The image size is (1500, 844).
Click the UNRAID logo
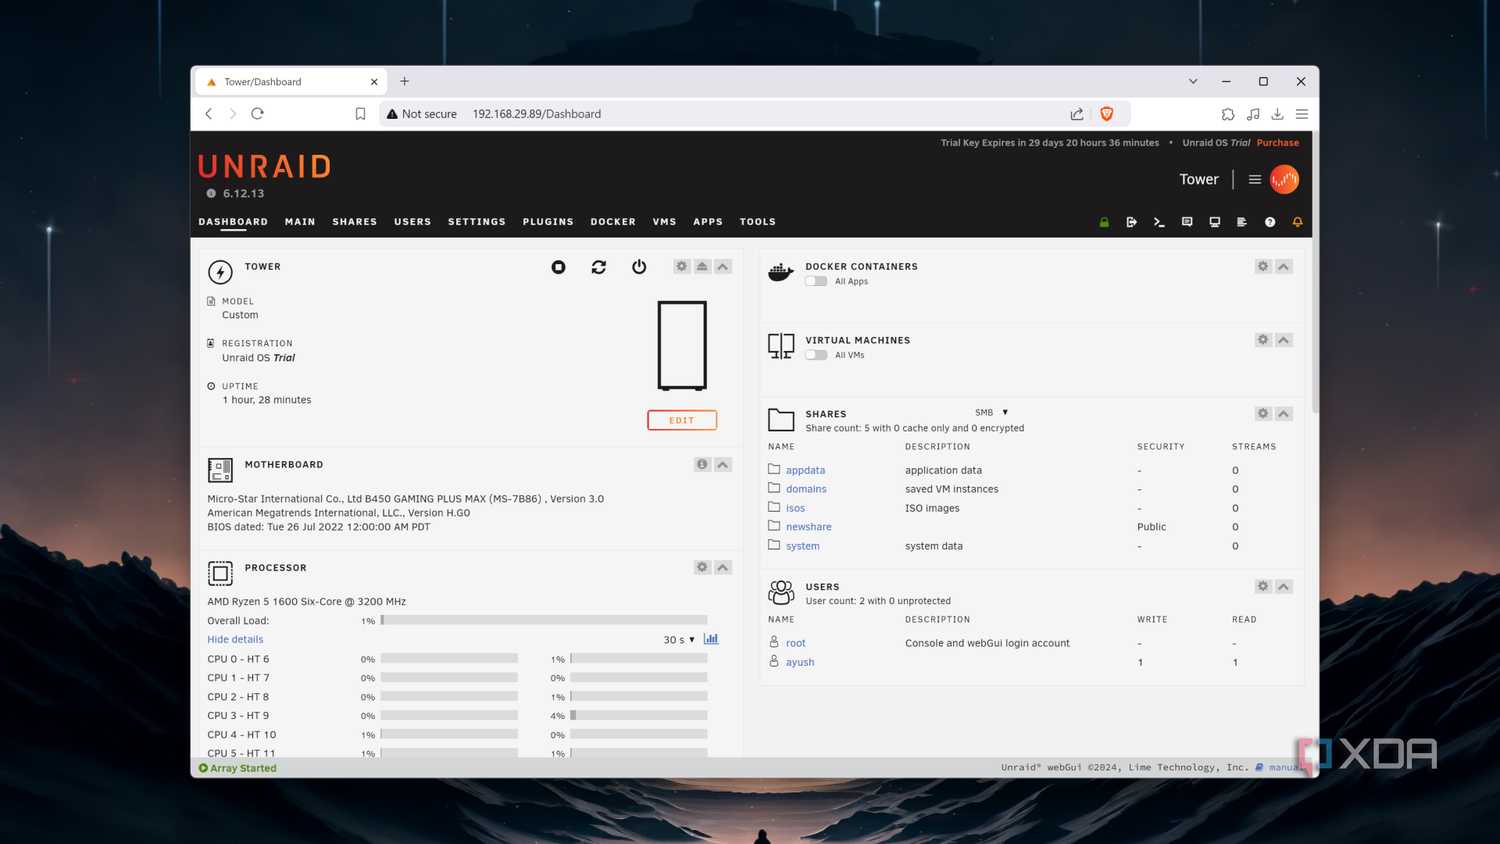pos(264,166)
